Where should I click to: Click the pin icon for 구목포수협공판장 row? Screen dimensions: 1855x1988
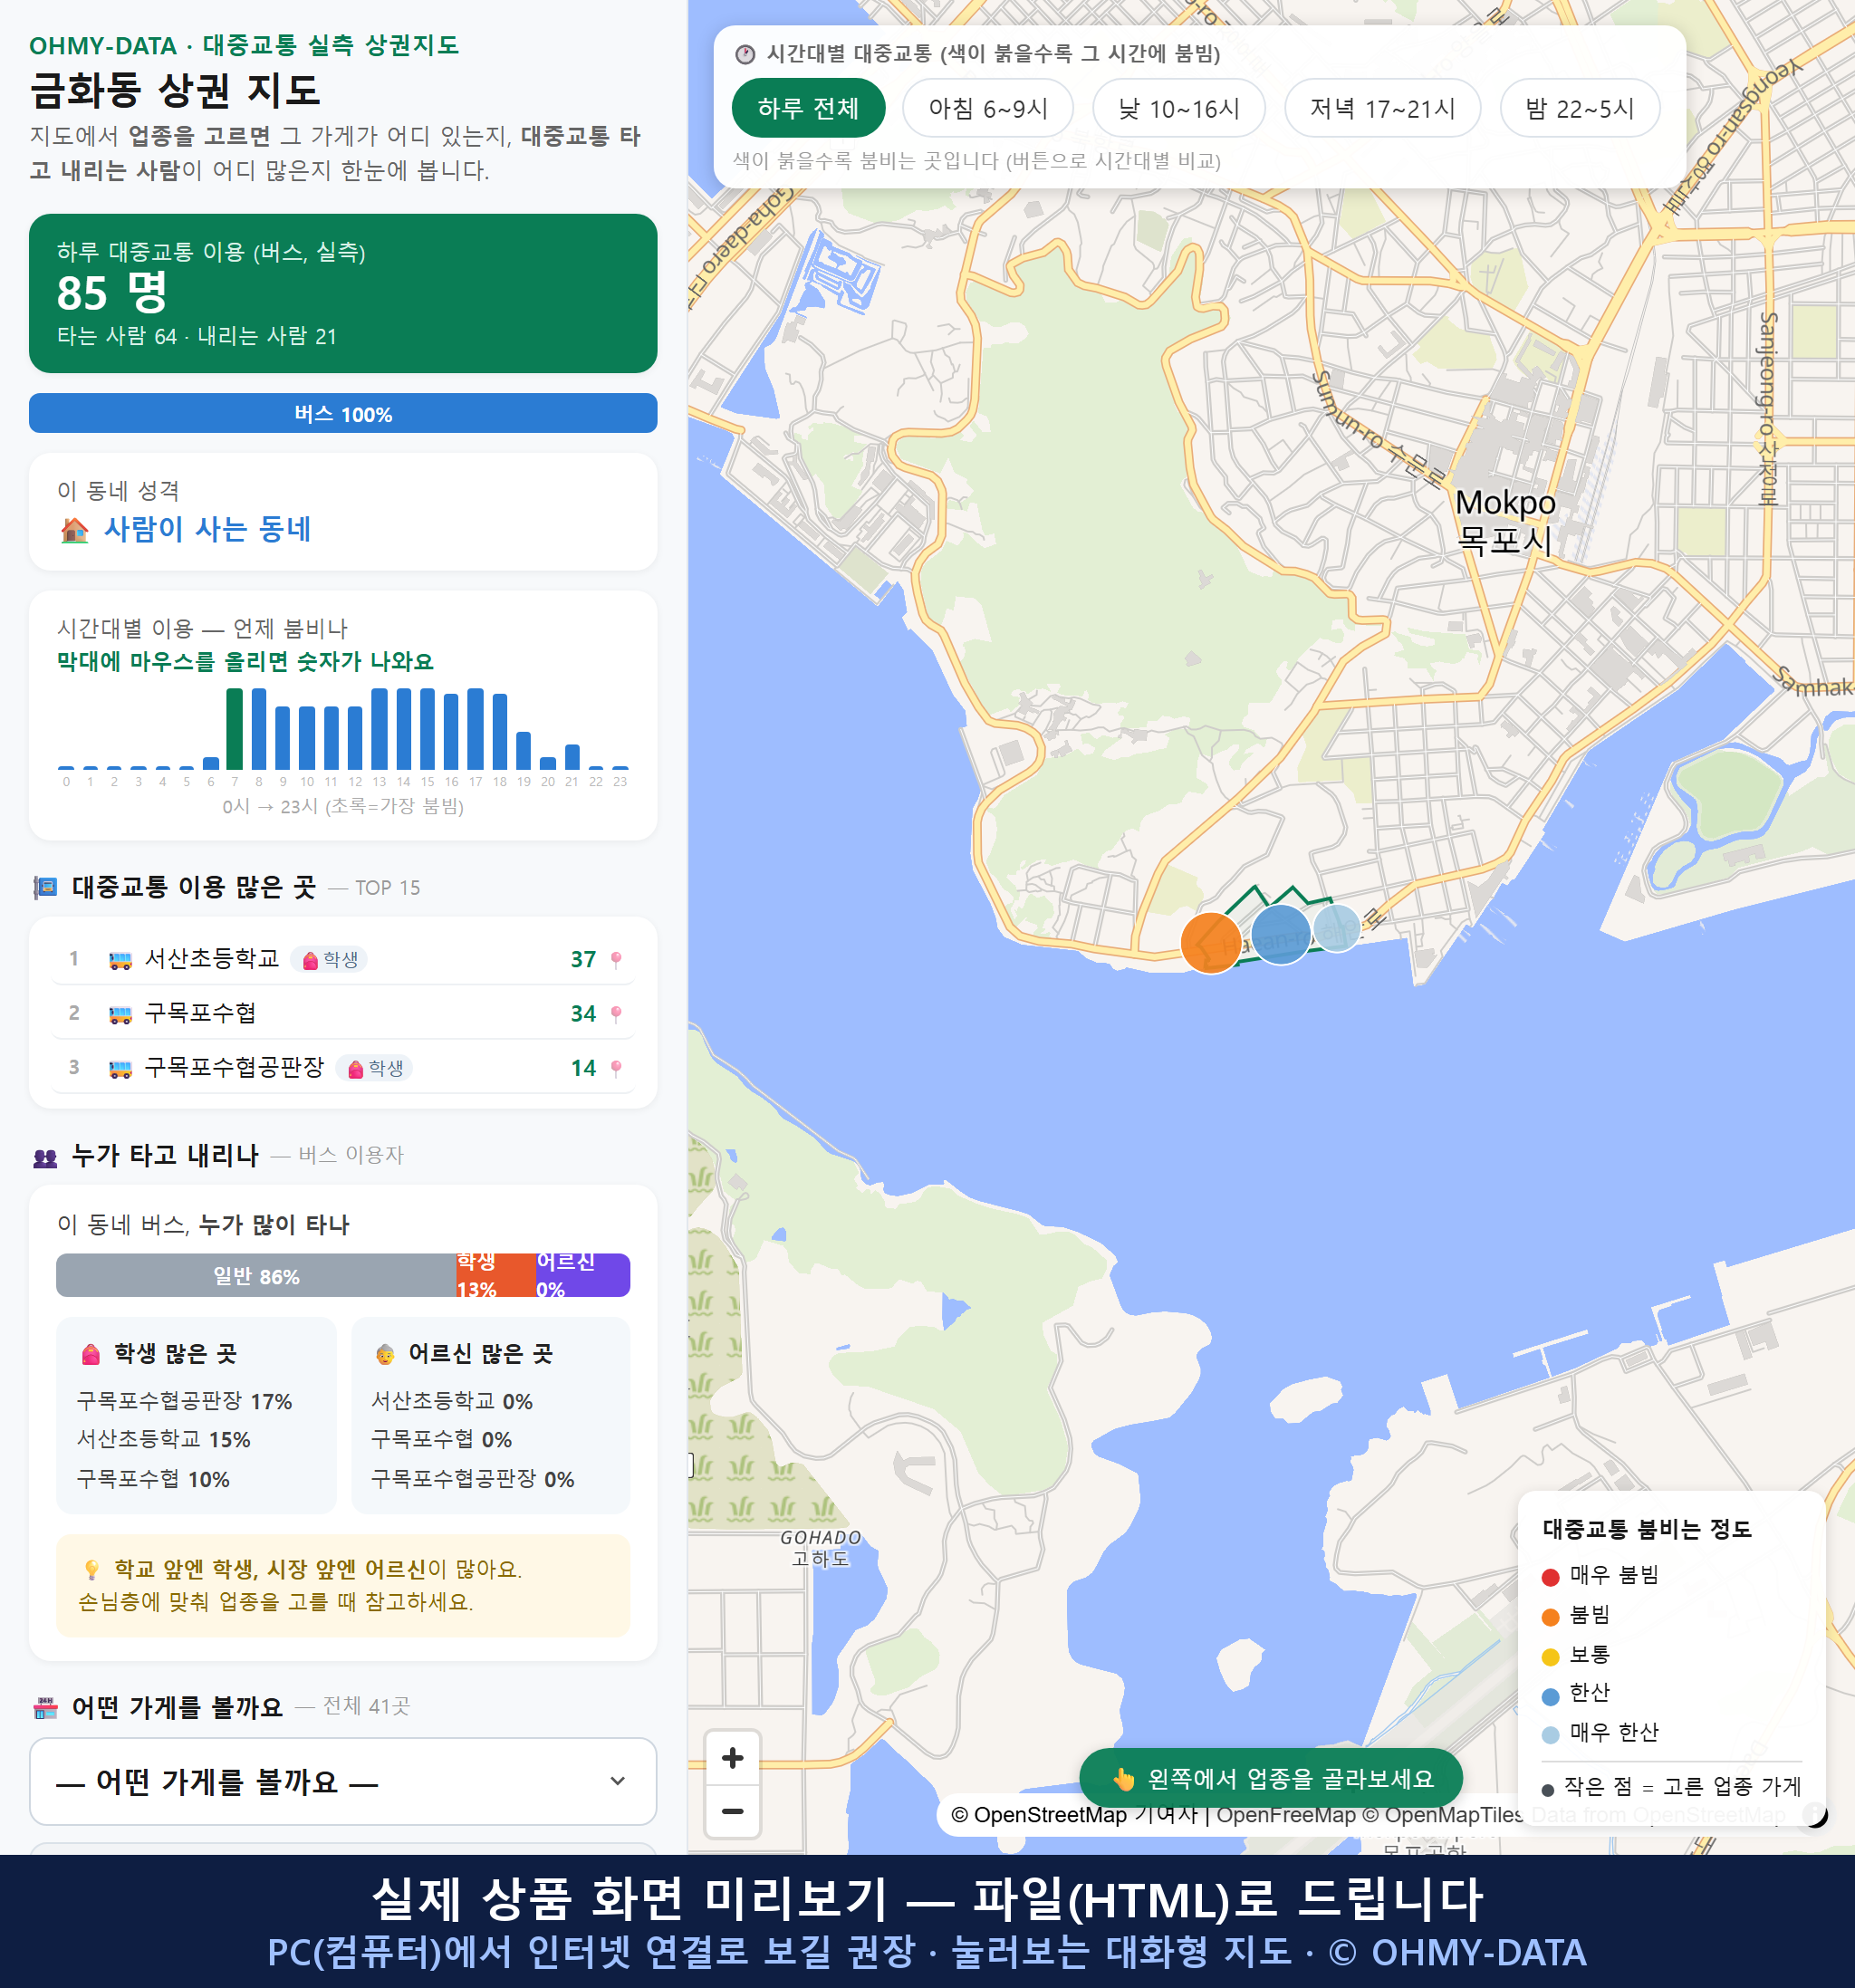[x=616, y=1068]
